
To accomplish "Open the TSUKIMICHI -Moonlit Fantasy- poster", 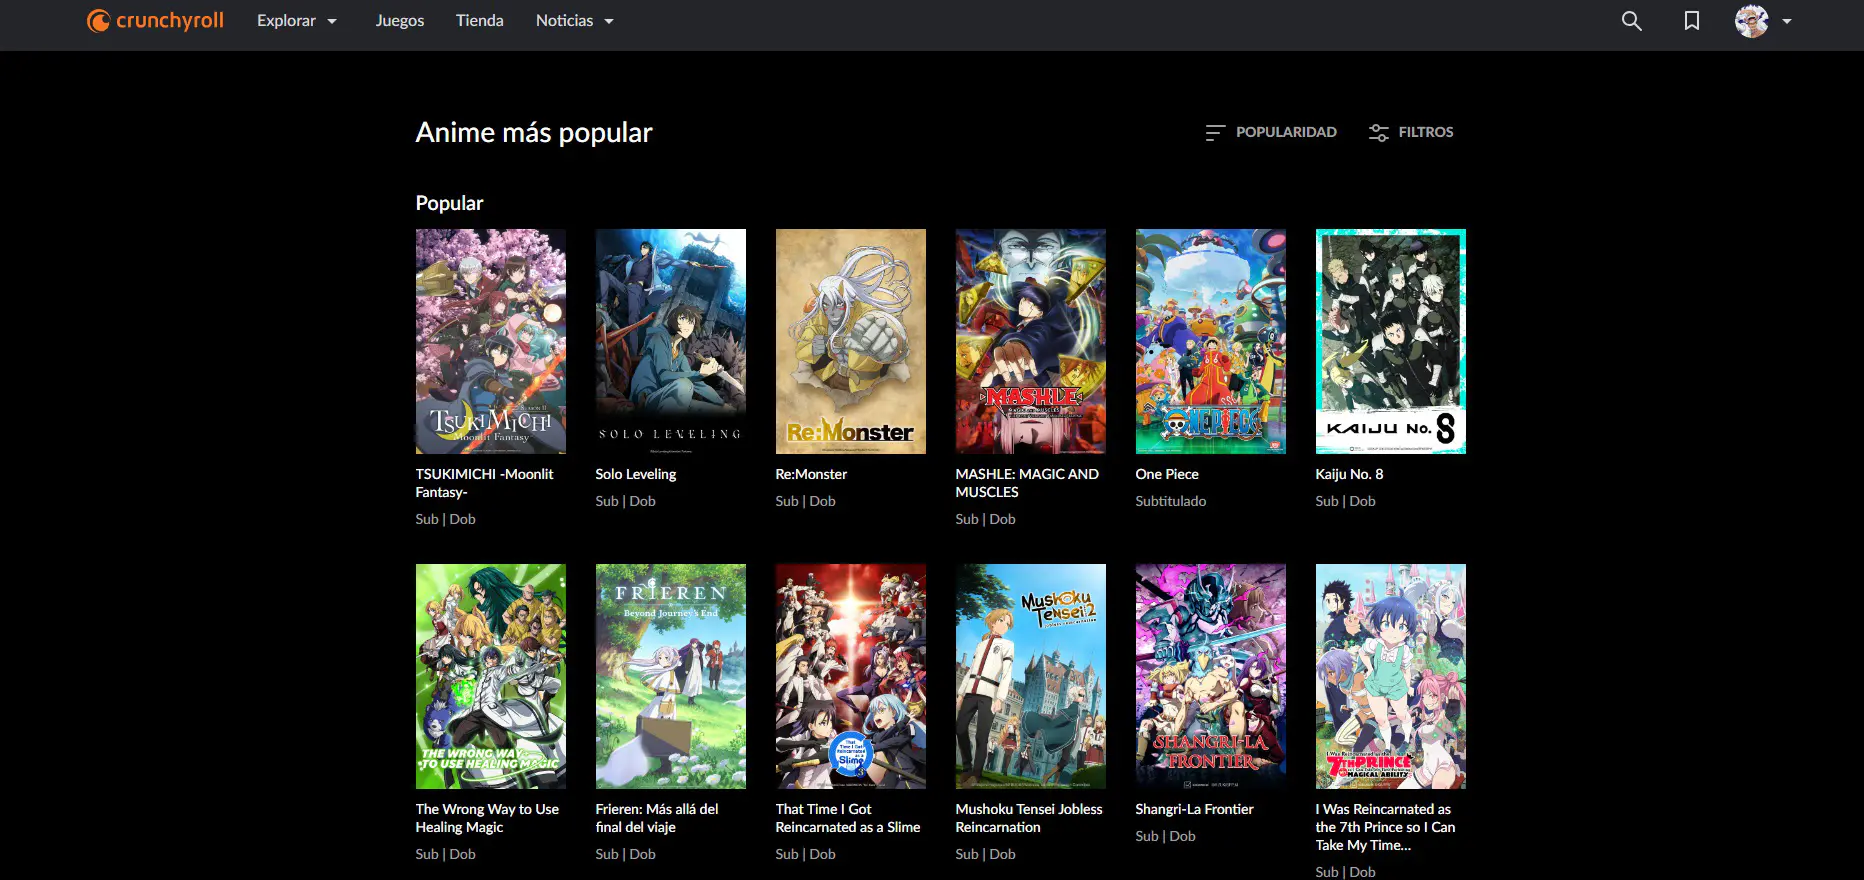I will (x=491, y=341).
